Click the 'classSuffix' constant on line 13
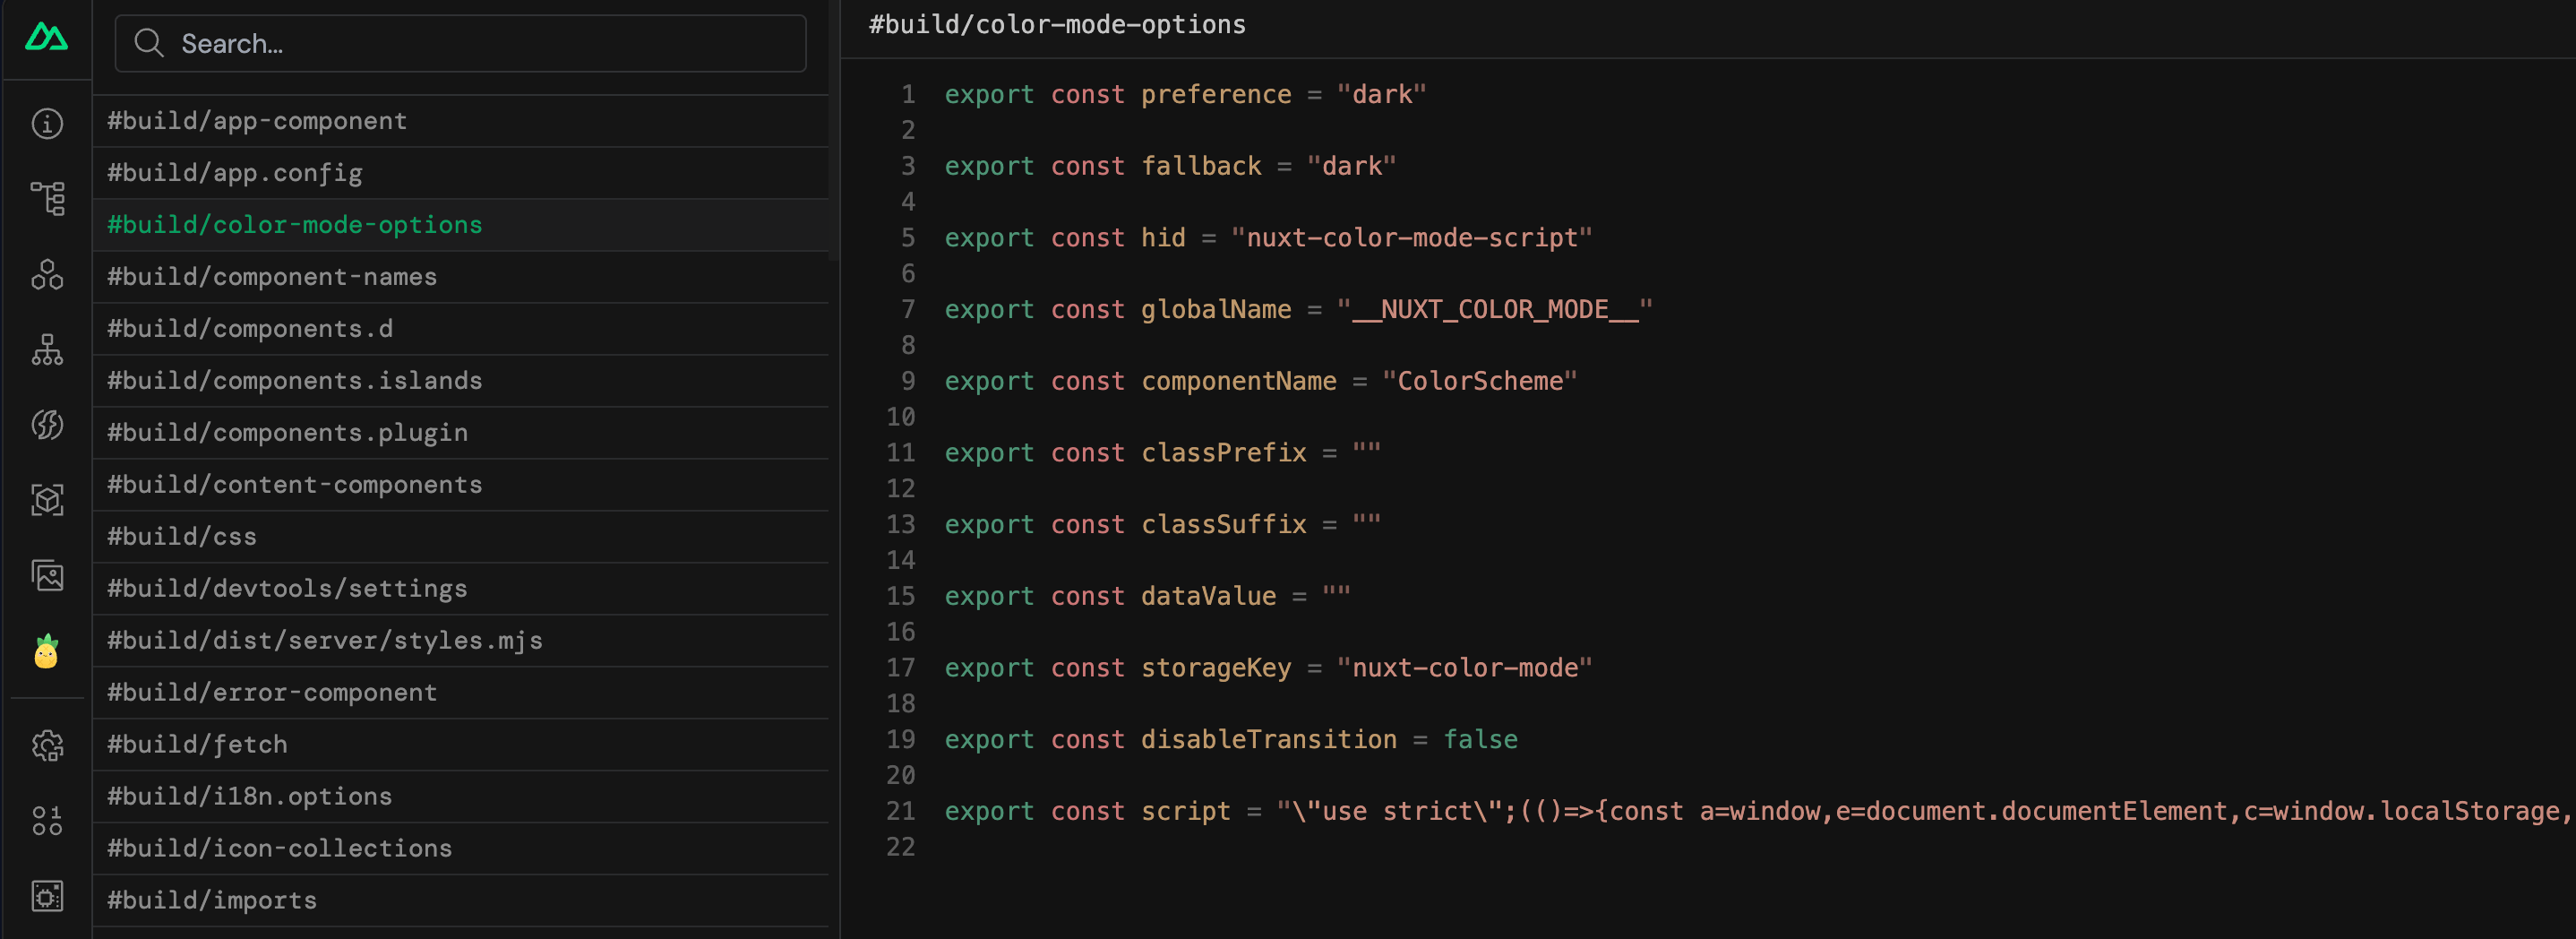This screenshot has width=2576, height=939. [1224, 524]
